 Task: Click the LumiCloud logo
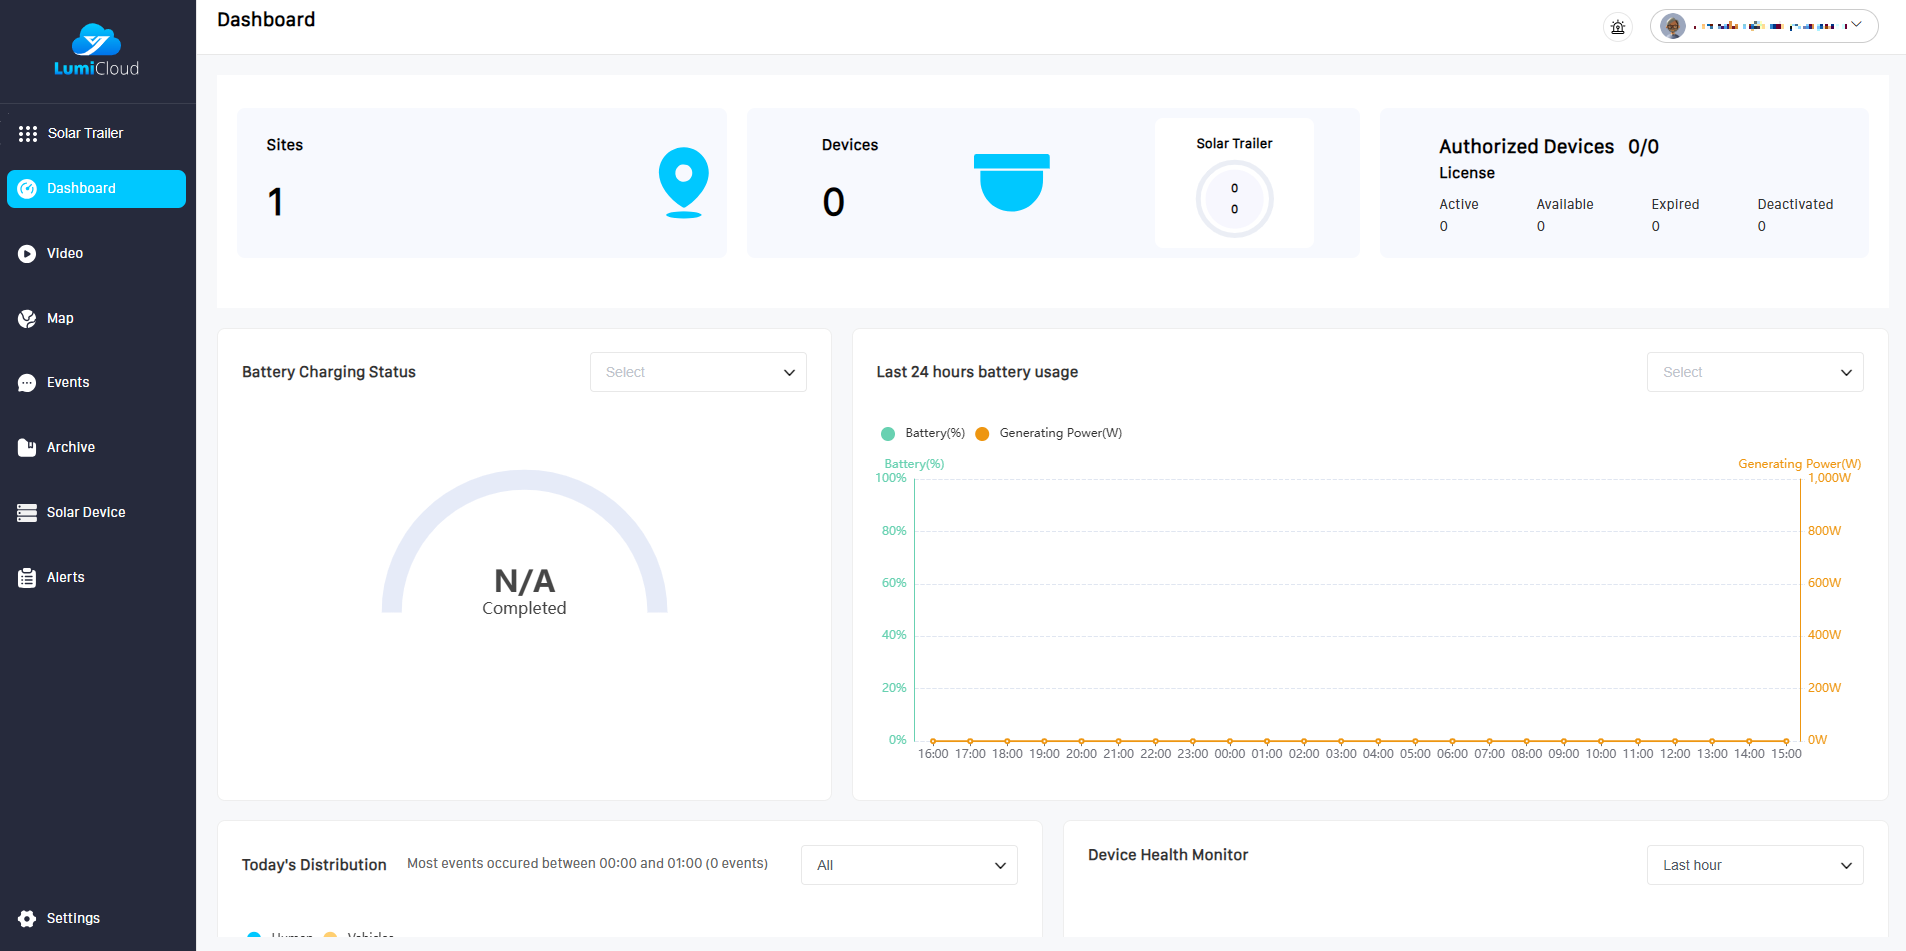97,50
